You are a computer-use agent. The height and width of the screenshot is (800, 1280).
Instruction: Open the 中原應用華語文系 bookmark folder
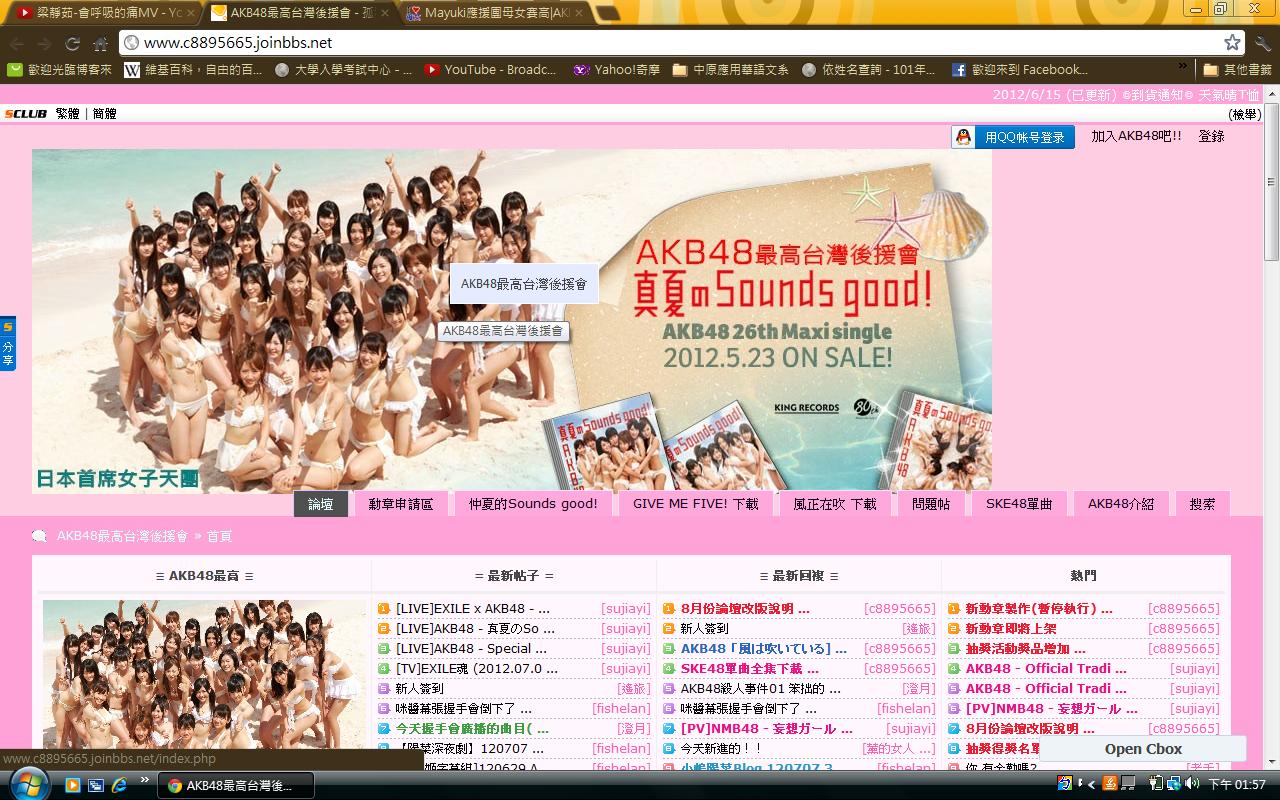[731, 70]
